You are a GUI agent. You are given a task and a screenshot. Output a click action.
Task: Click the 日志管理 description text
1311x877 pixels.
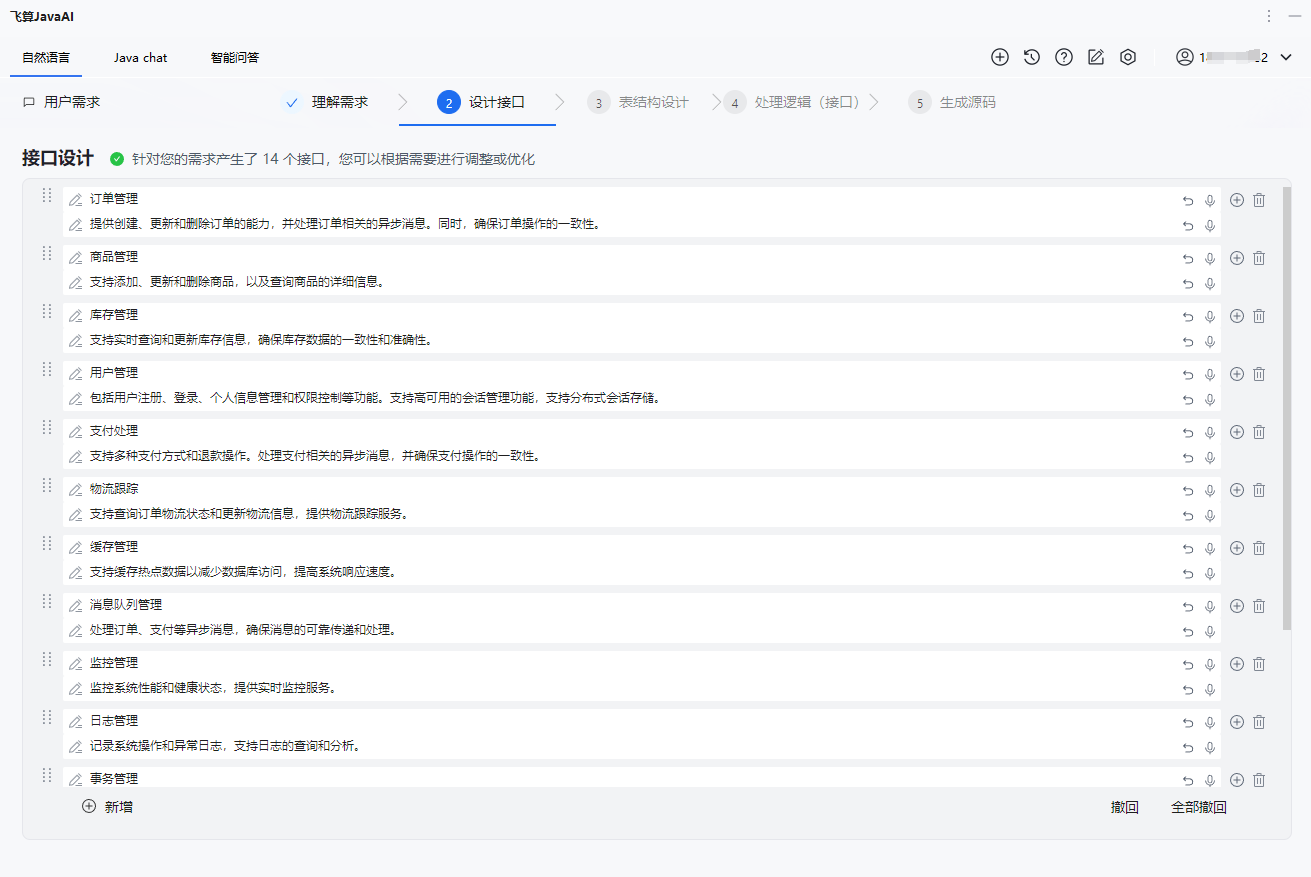pos(225,746)
